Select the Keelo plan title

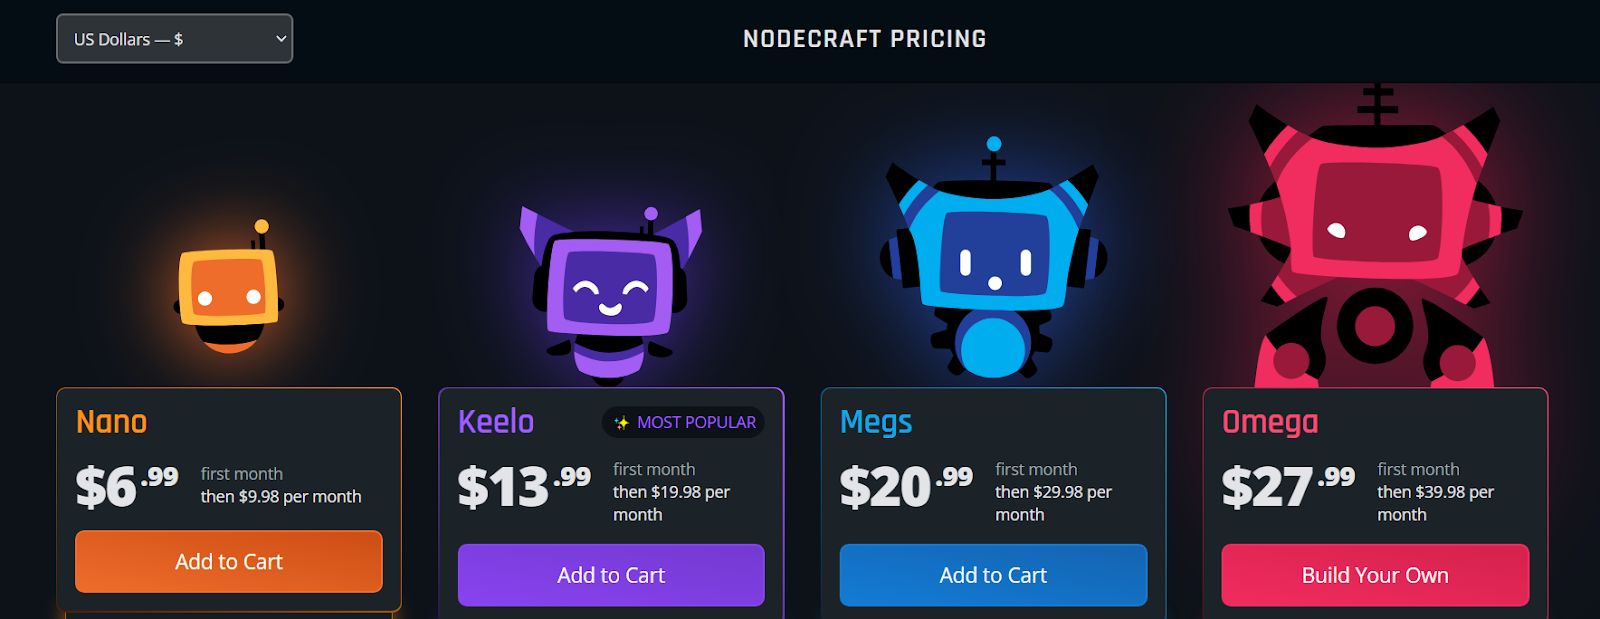(x=496, y=422)
